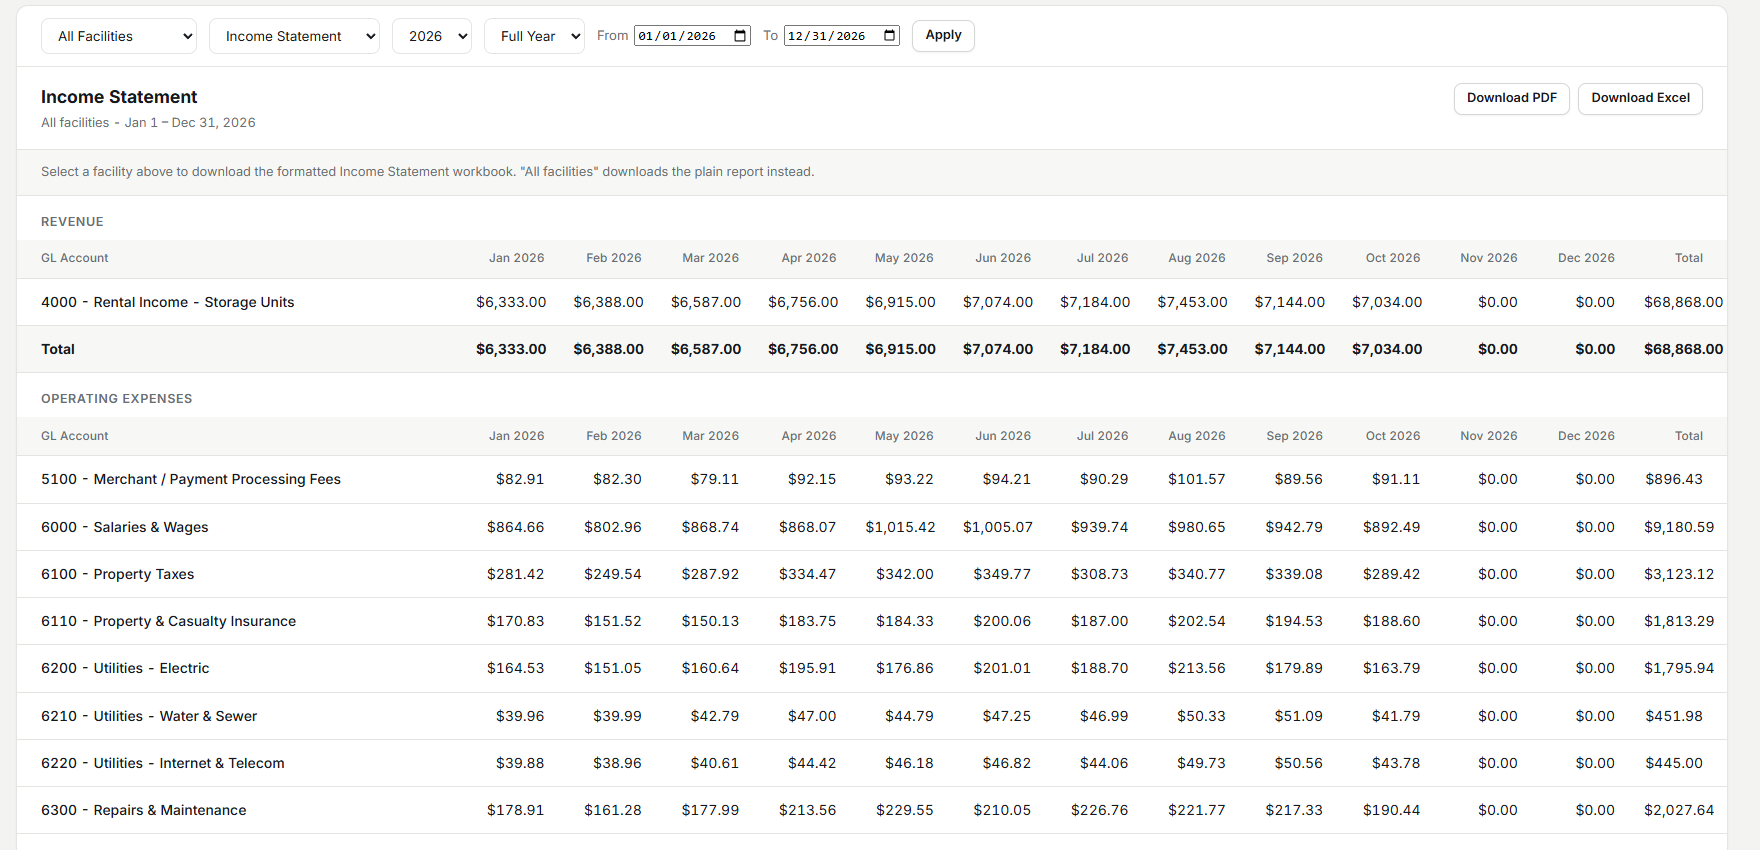
Task: Click the REVENUE section heading
Action: point(72,222)
